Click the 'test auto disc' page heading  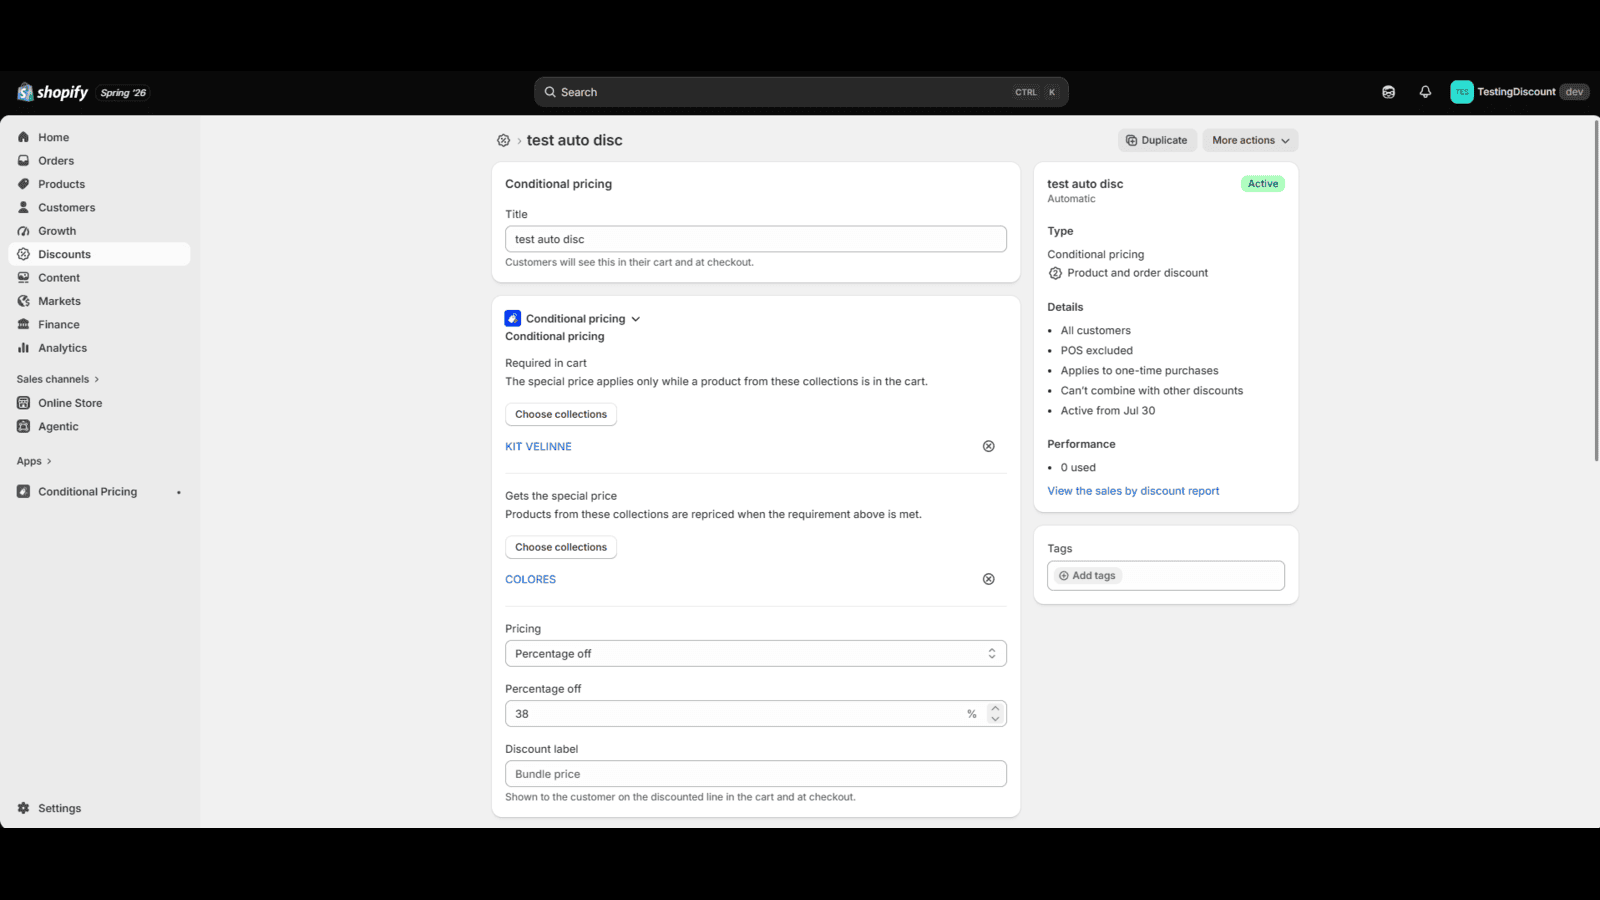coord(575,141)
